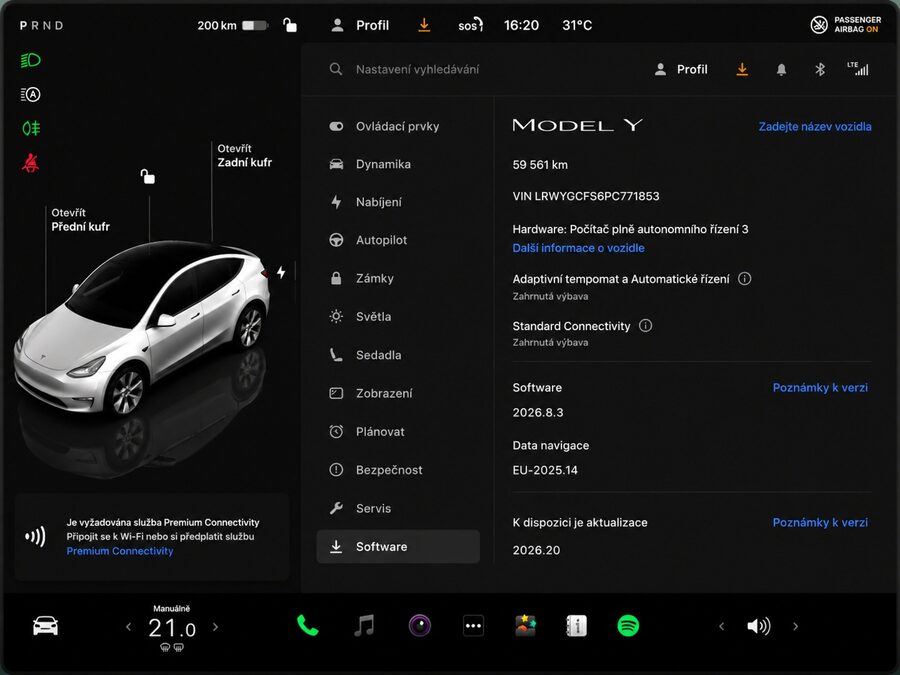Increase cabin temperature

[x=215, y=627]
